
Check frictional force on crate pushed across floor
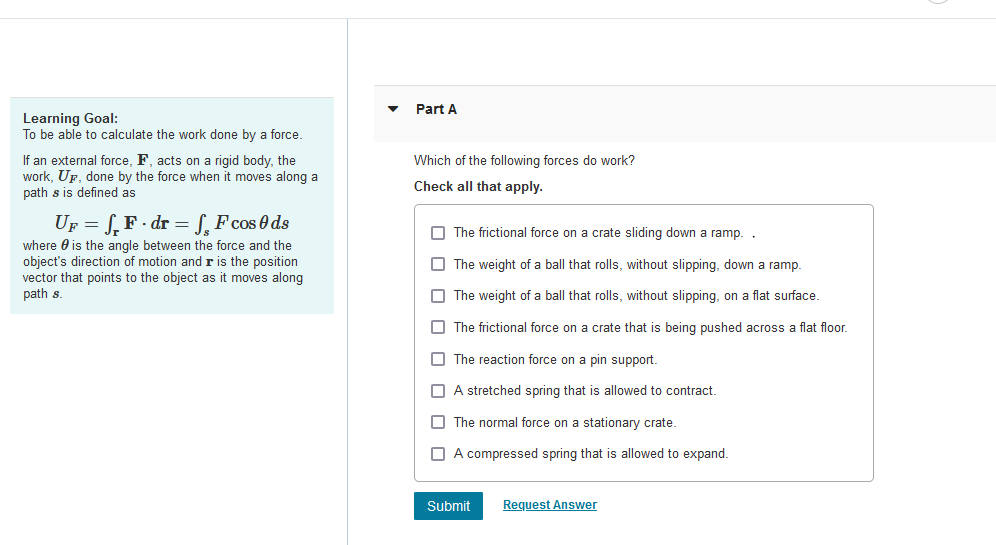438,327
